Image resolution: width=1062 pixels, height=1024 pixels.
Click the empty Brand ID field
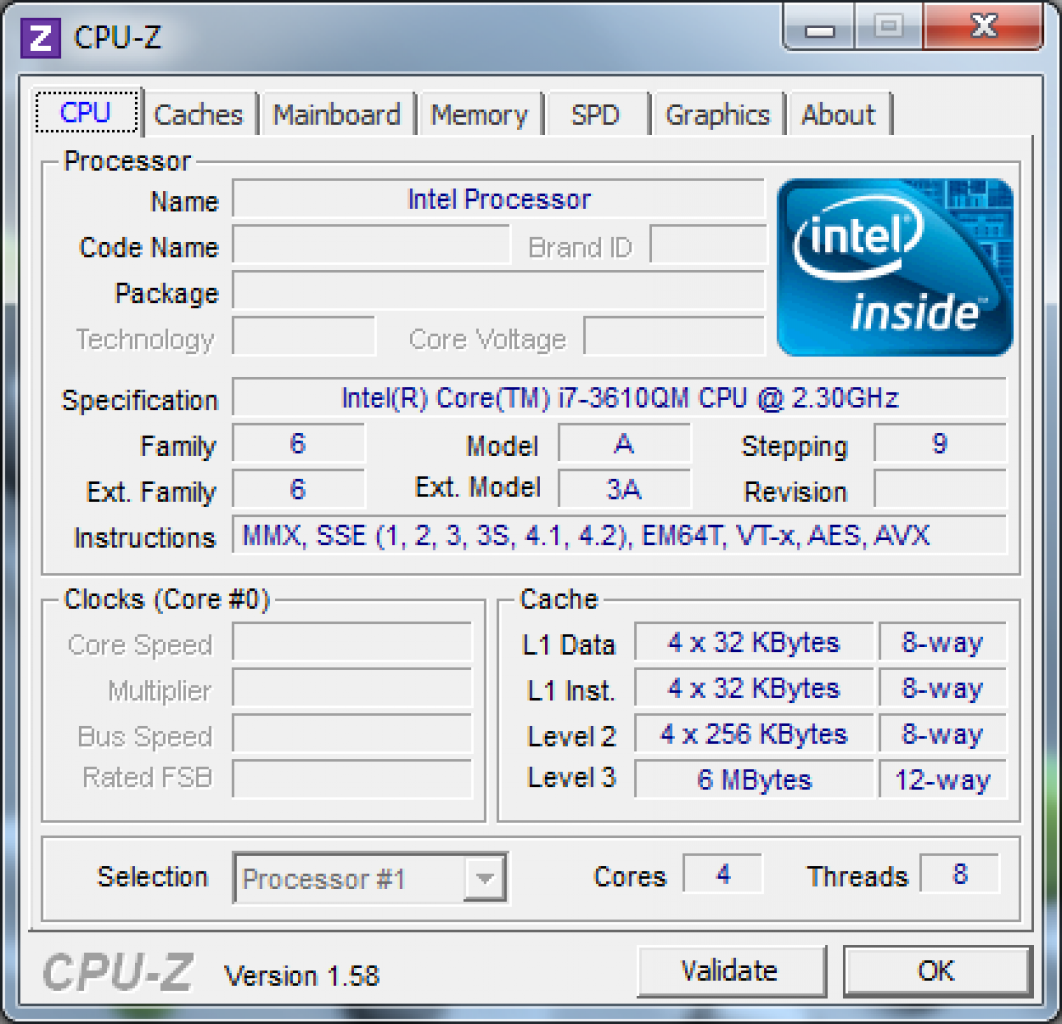click(x=708, y=244)
